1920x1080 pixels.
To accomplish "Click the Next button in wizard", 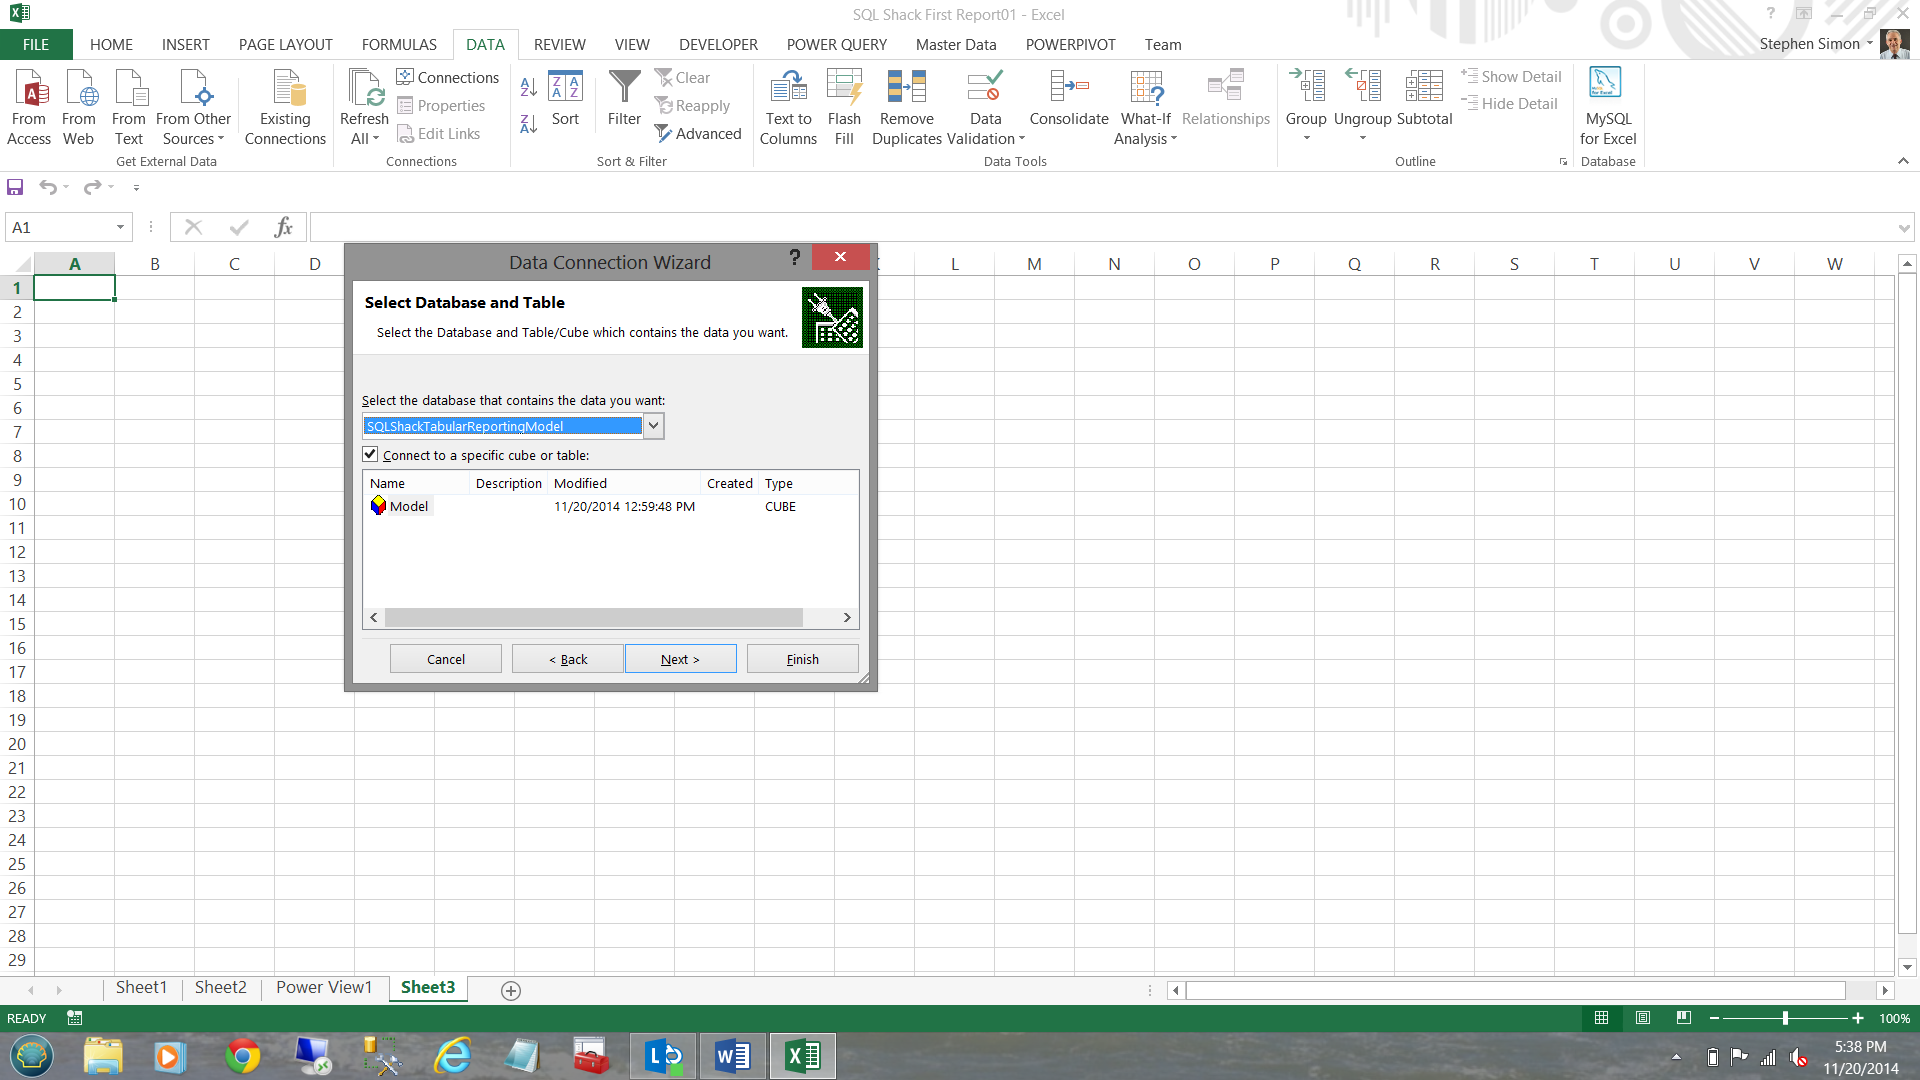I will pyautogui.click(x=680, y=659).
